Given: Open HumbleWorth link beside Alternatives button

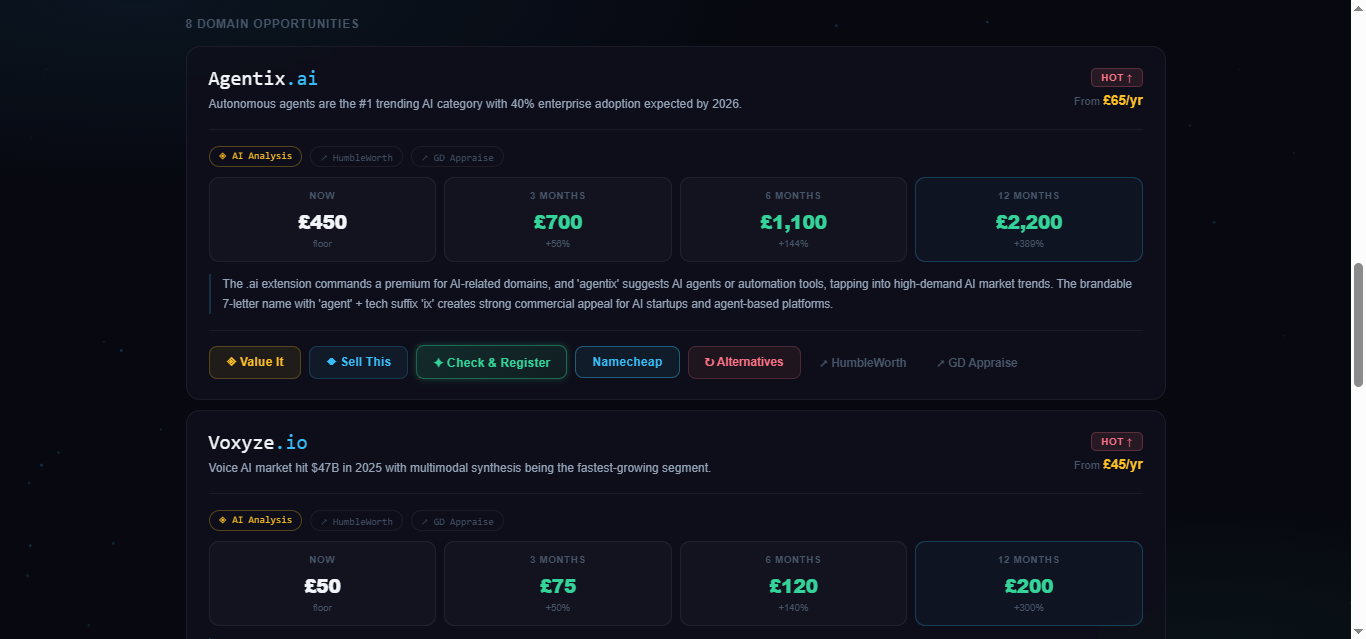Looking at the screenshot, I should [863, 363].
